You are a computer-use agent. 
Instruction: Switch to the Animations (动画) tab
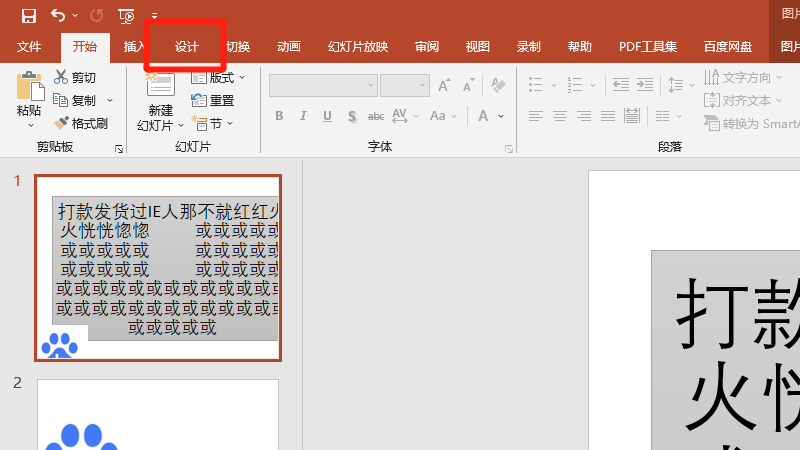point(289,47)
